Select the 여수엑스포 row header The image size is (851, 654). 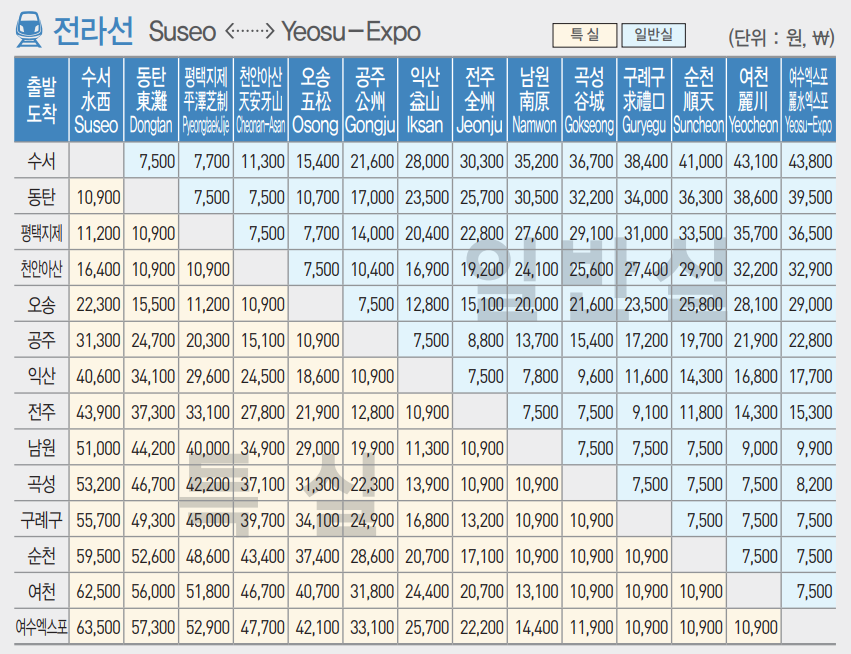click(x=41, y=628)
